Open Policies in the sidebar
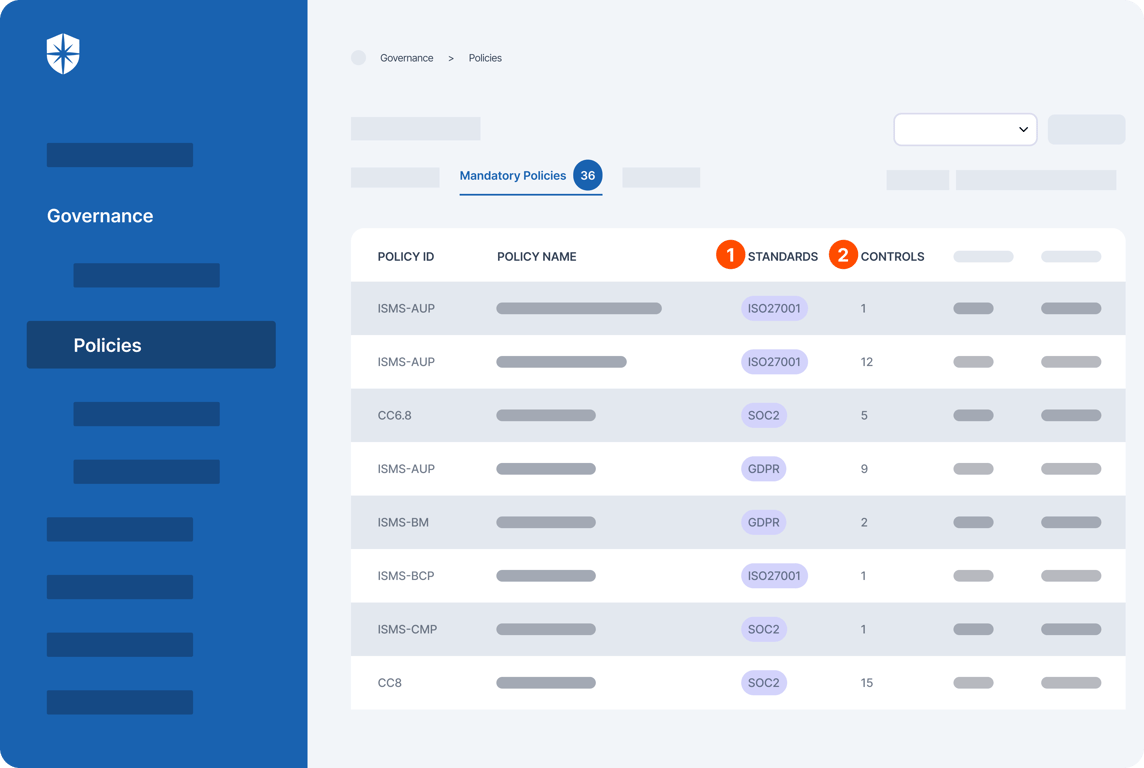This screenshot has width=1144, height=768. [x=151, y=345]
